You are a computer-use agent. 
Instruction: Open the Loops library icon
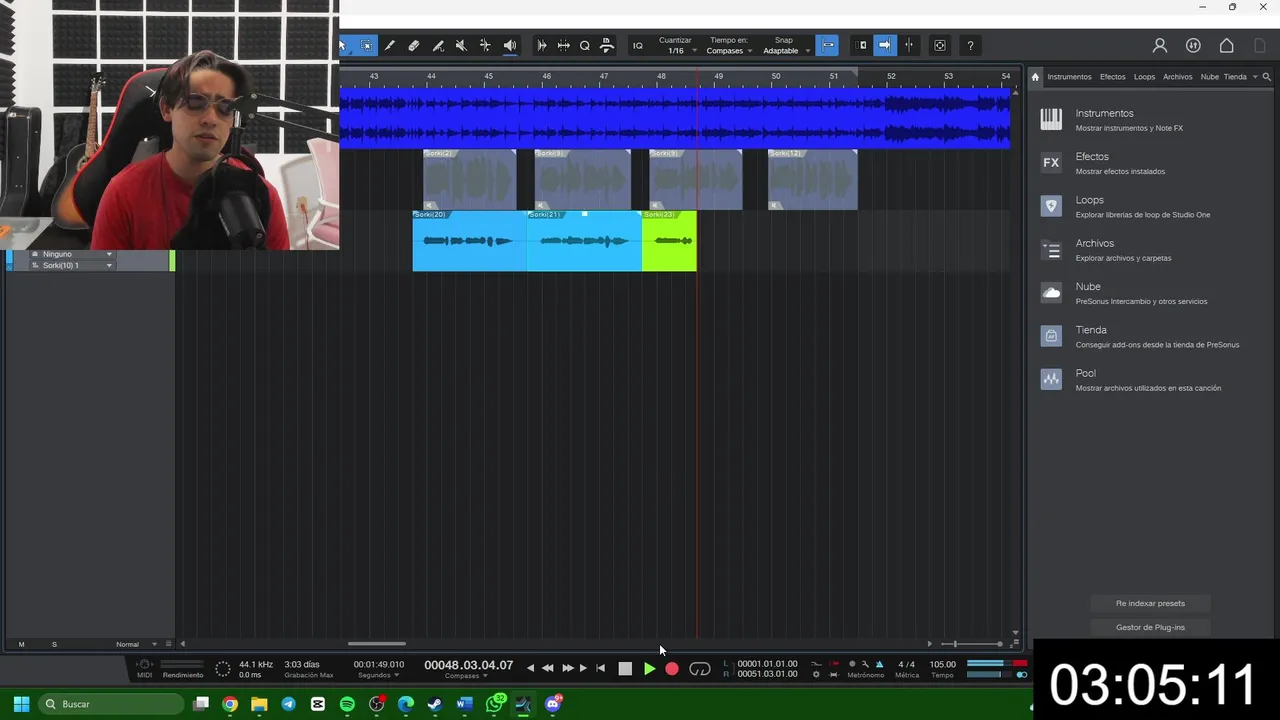(x=1051, y=206)
